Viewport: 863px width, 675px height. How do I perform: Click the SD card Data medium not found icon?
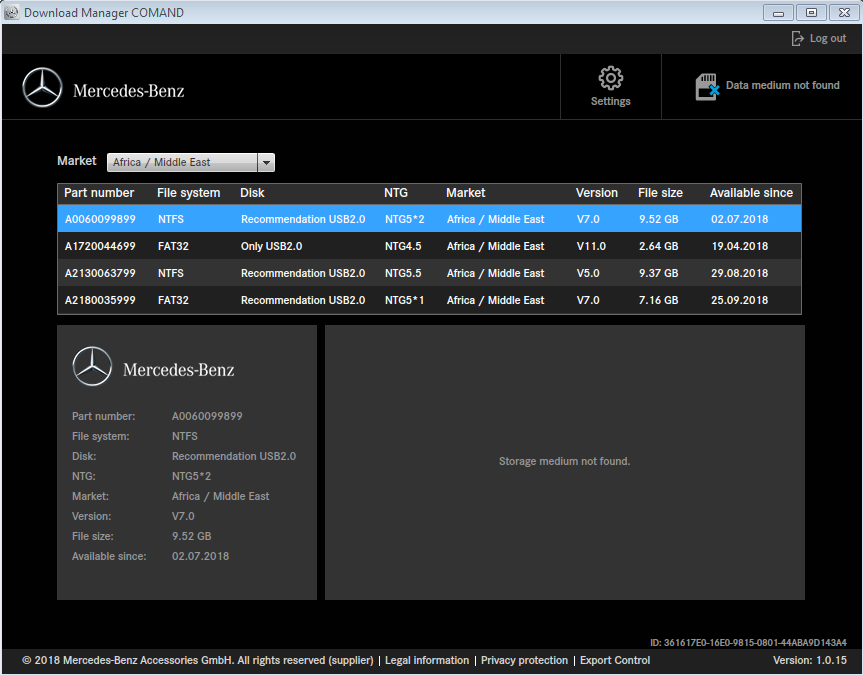tap(707, 86)
